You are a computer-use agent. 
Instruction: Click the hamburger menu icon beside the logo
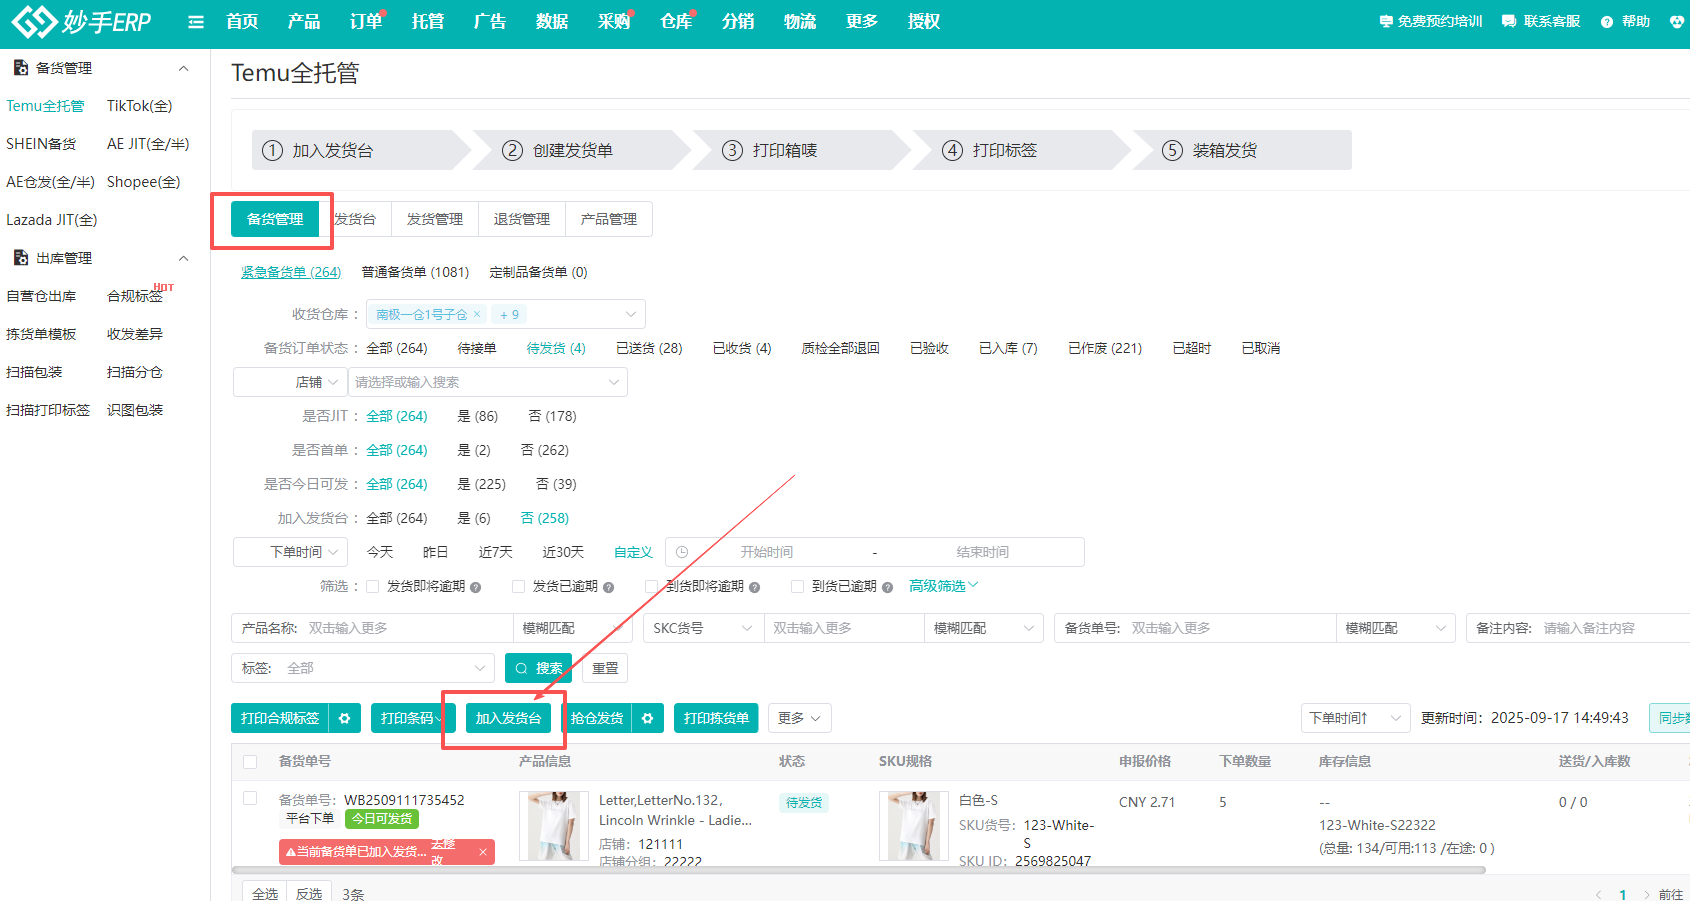pyautogui.click(x=196, y=22)
